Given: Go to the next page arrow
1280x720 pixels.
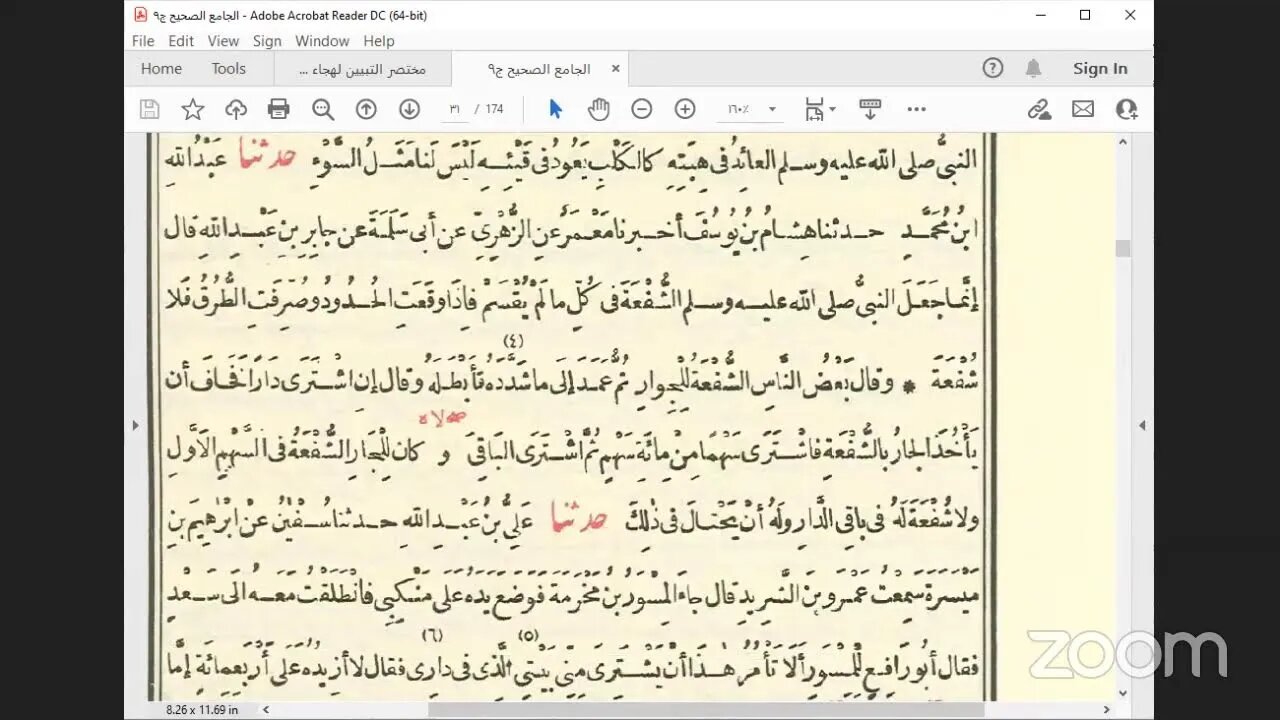Looking at the screenshot, I should [x=409, y=109].
